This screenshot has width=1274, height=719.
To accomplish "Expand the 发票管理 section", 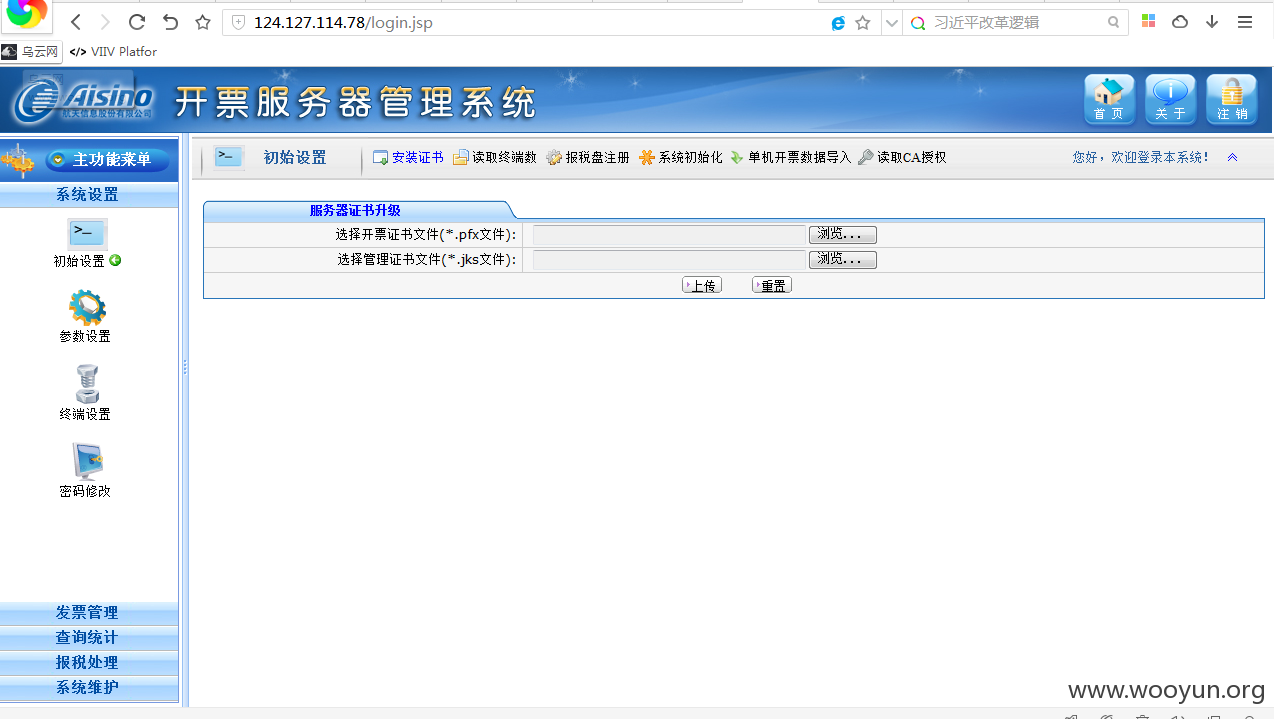I will point(89,613).
